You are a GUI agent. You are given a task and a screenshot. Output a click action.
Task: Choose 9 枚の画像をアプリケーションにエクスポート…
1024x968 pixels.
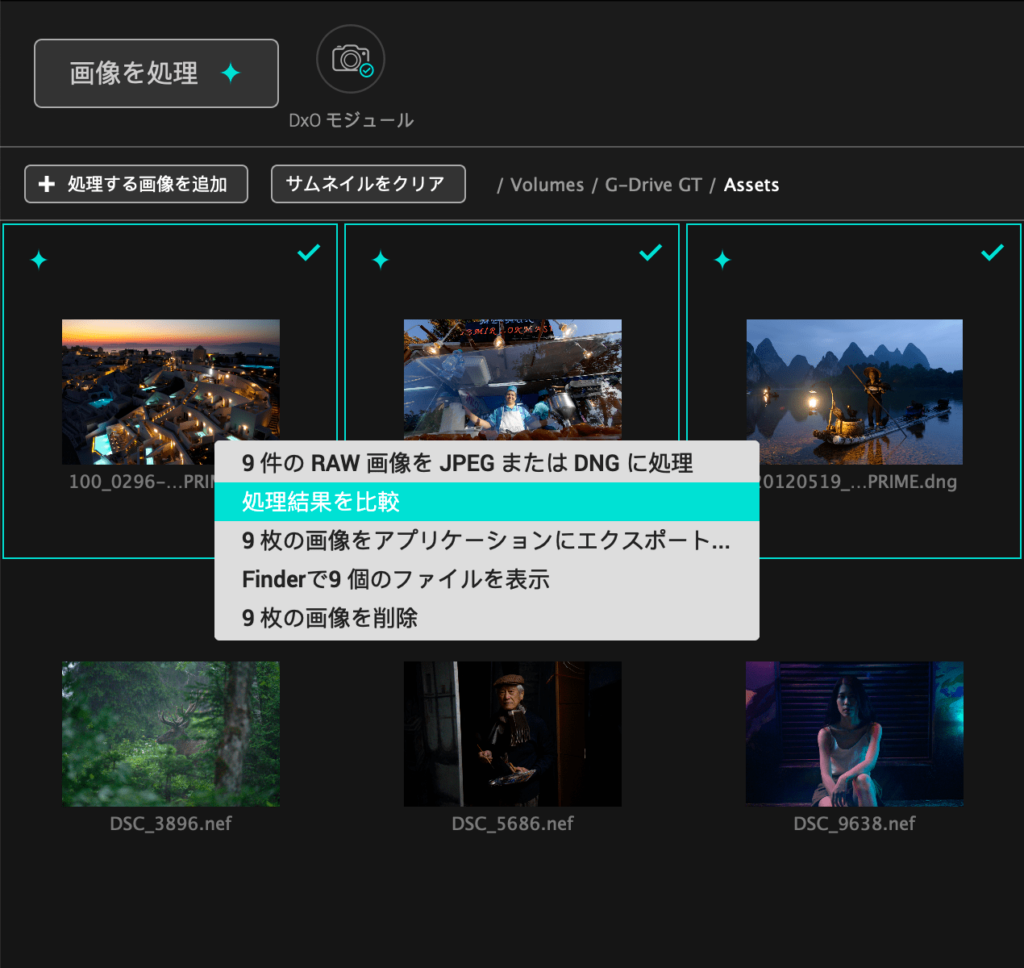pos(487,540)
